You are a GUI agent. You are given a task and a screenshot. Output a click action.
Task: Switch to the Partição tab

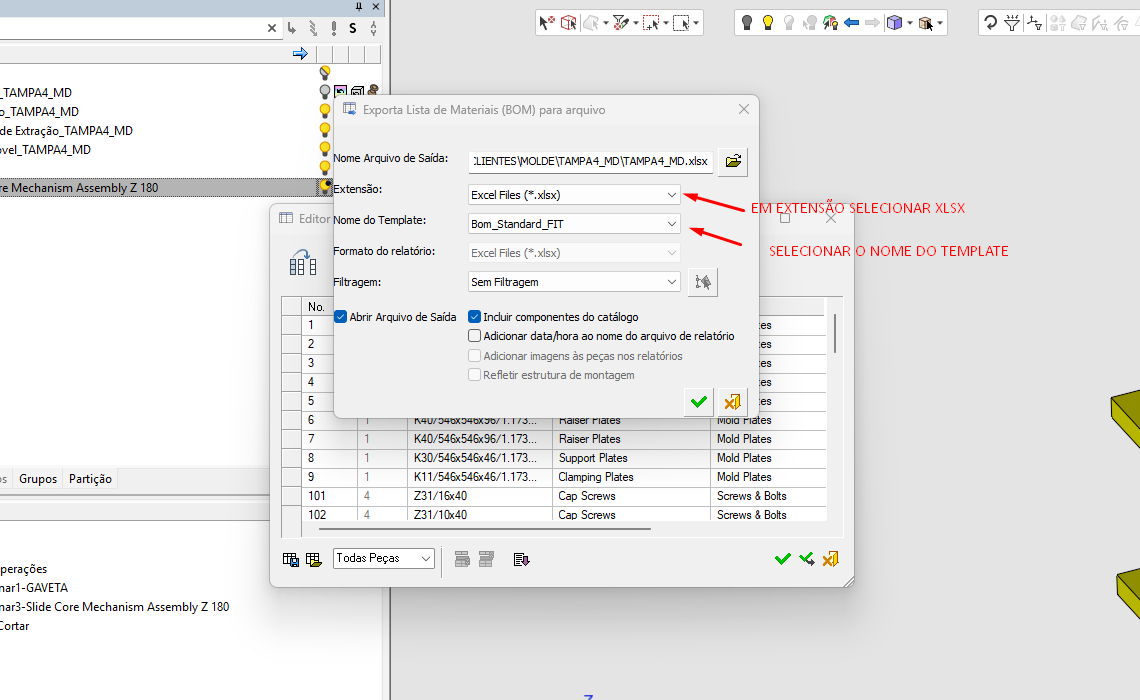coord(90,479)
